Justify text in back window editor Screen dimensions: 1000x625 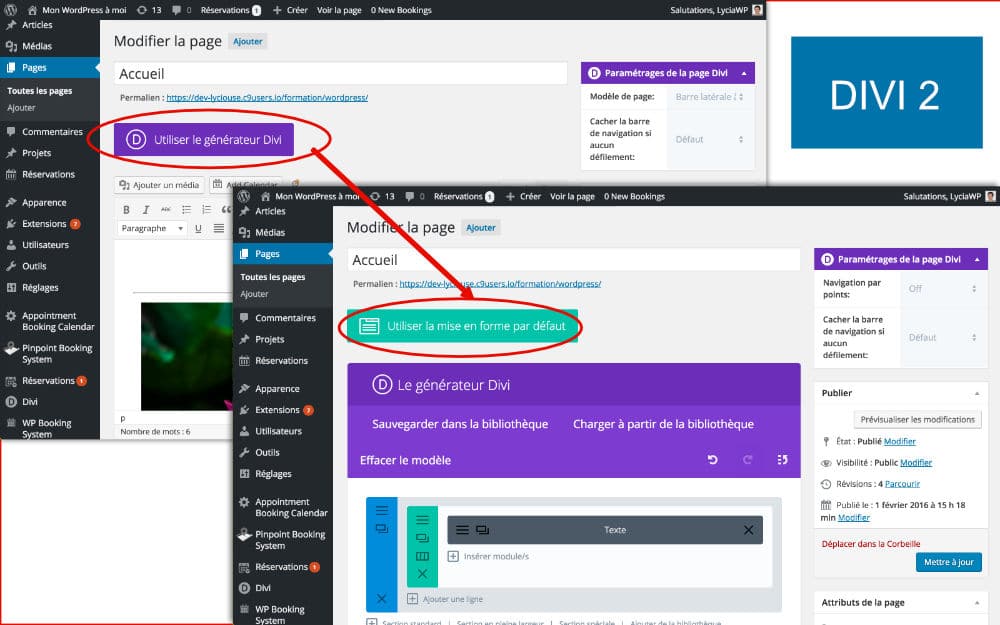219,228
